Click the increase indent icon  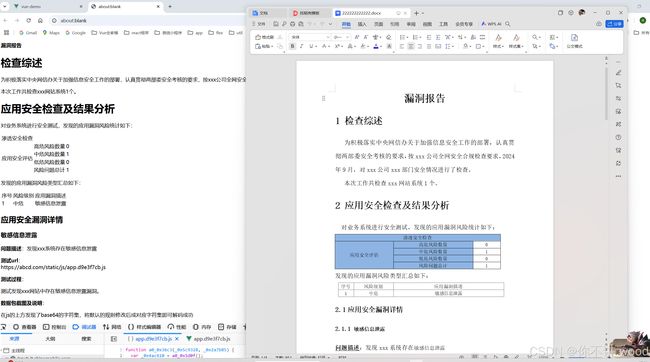[438, 37]
